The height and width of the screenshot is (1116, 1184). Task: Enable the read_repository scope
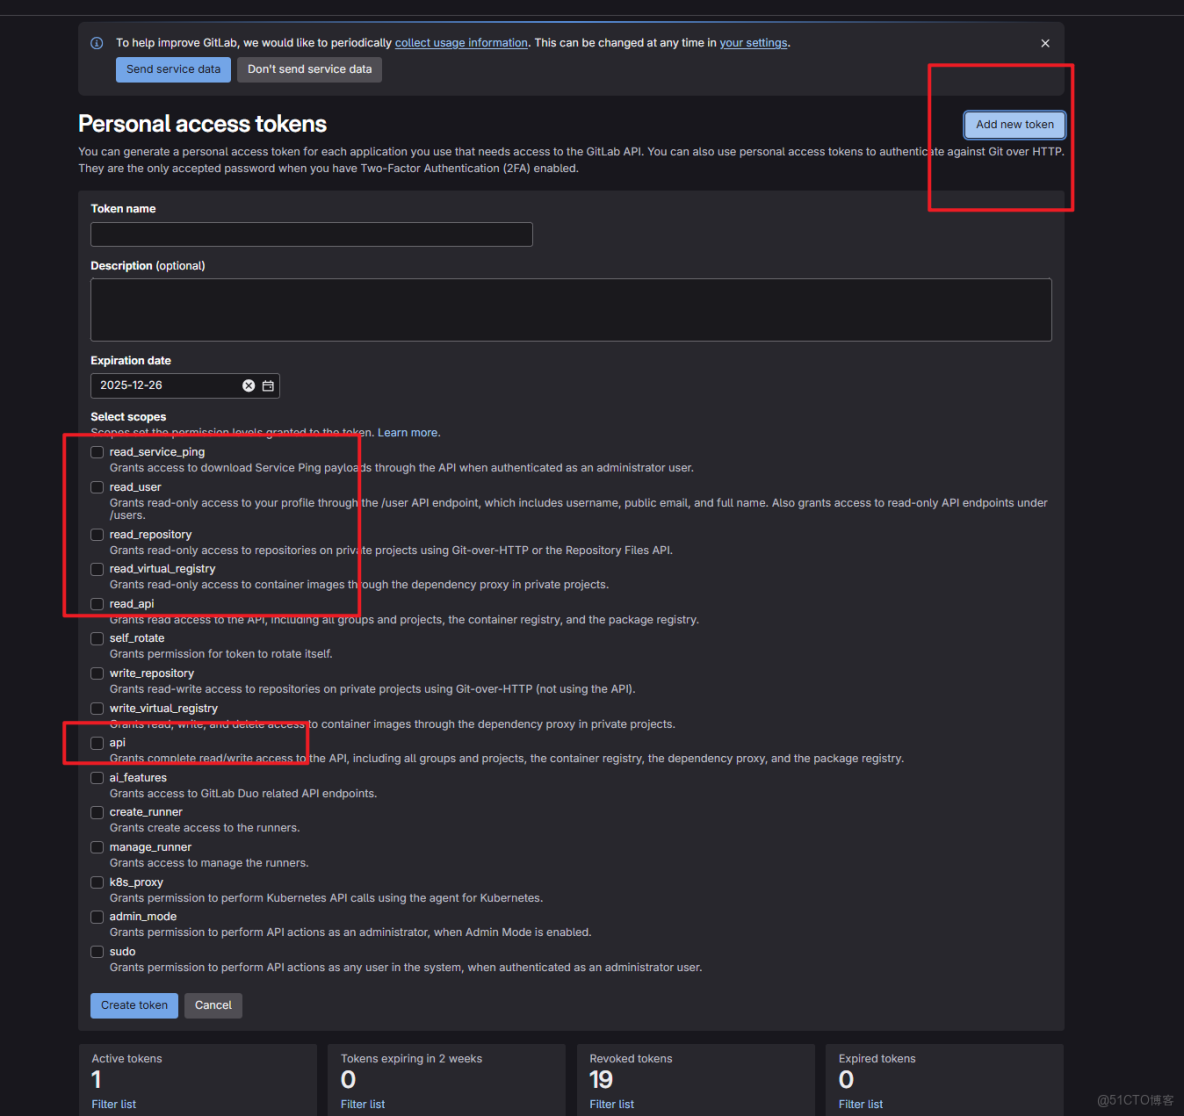click(x=96, y=534)
